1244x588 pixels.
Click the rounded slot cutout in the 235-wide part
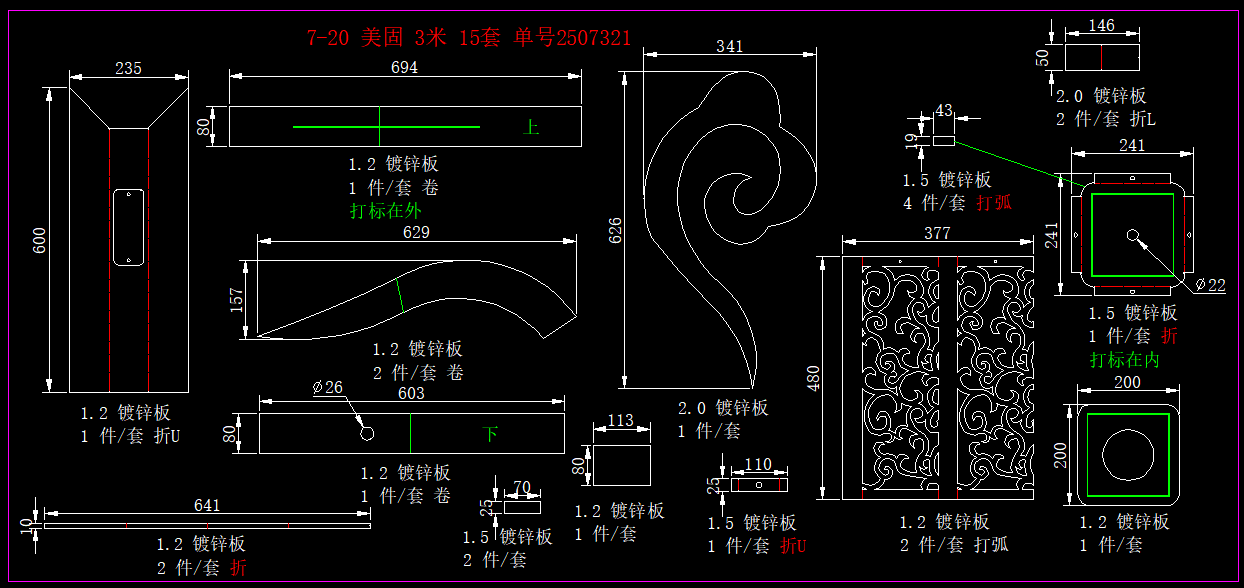pos(128,227)
